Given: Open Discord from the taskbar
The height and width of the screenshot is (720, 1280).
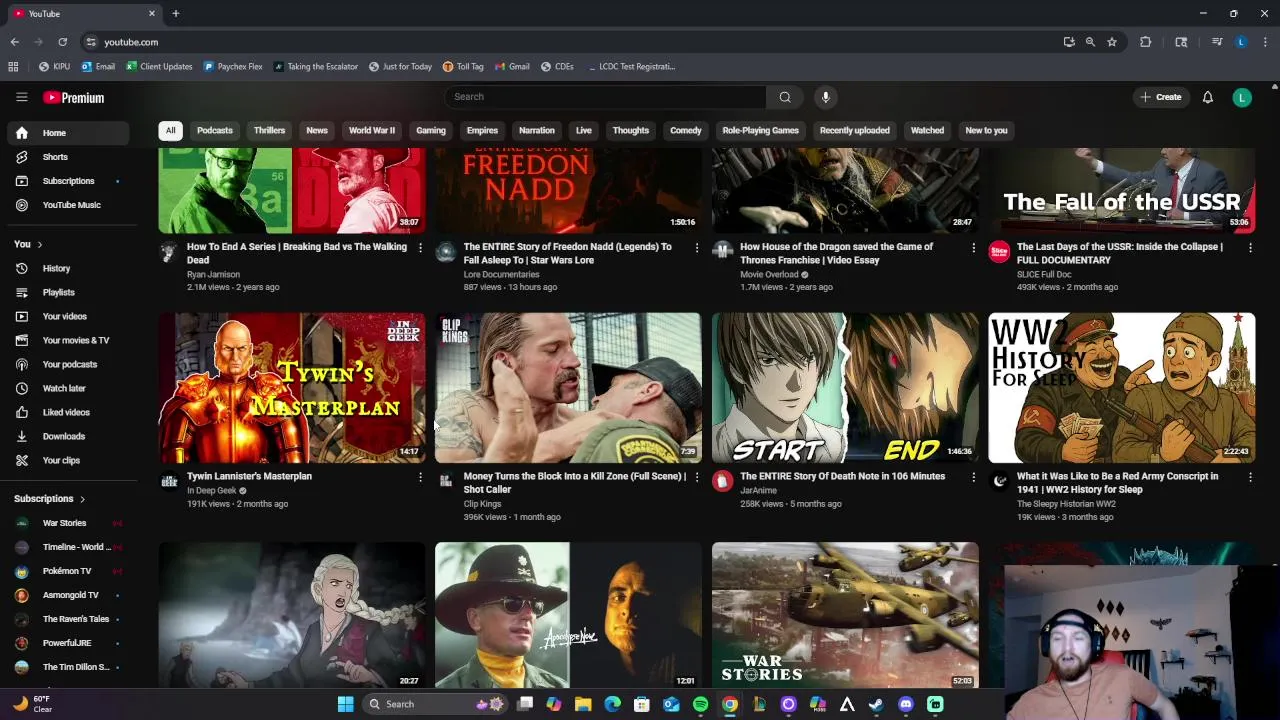Looking at the screenshot, I should [x=906, y=704].
